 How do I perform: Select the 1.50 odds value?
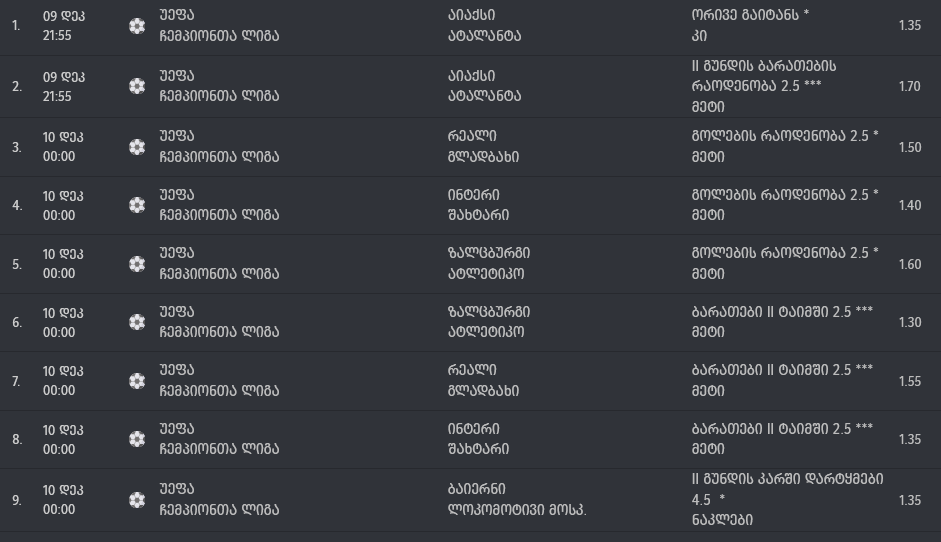click(x=909, y=147)
